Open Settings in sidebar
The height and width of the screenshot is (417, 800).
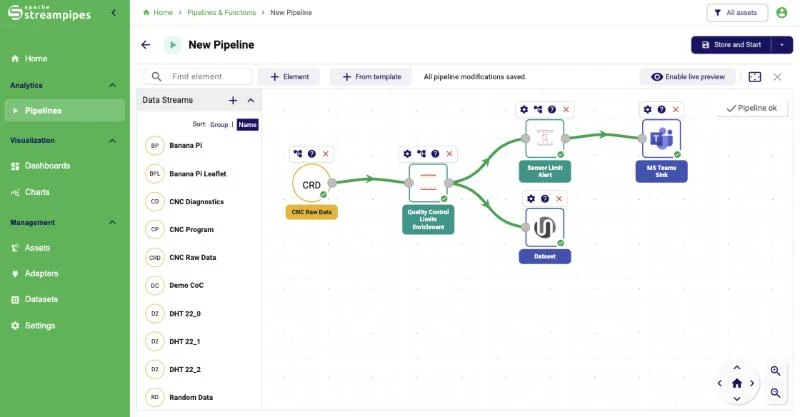(65, 326)
